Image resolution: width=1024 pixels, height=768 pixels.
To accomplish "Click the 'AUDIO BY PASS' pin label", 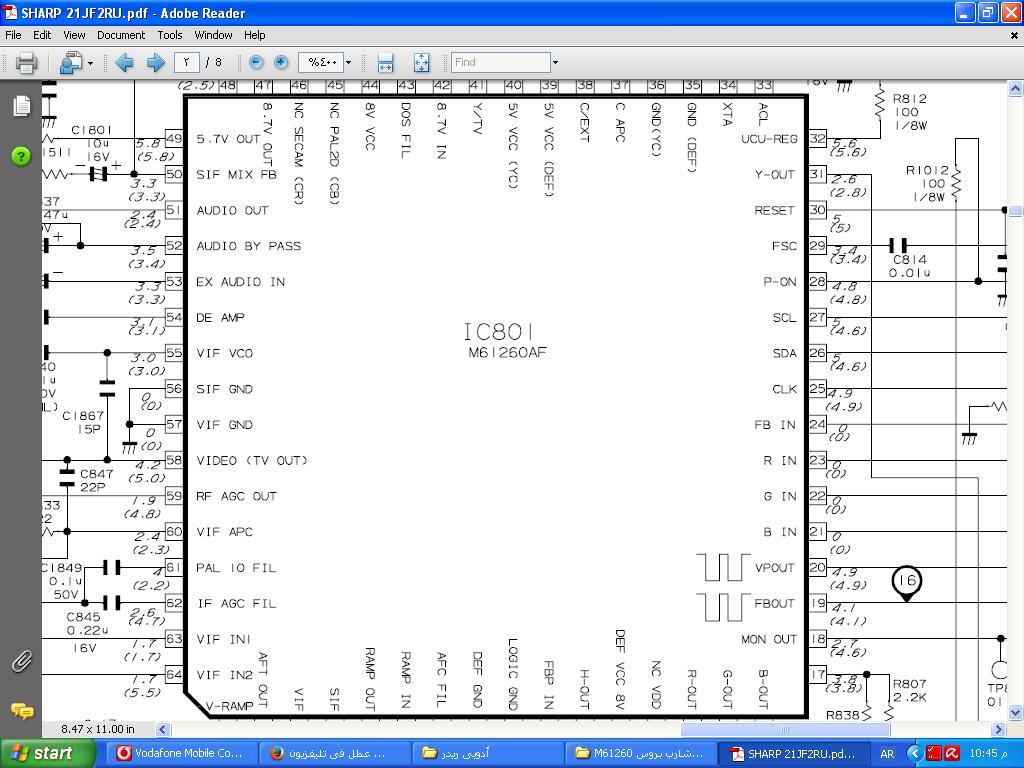I will [x=249, y=246].
